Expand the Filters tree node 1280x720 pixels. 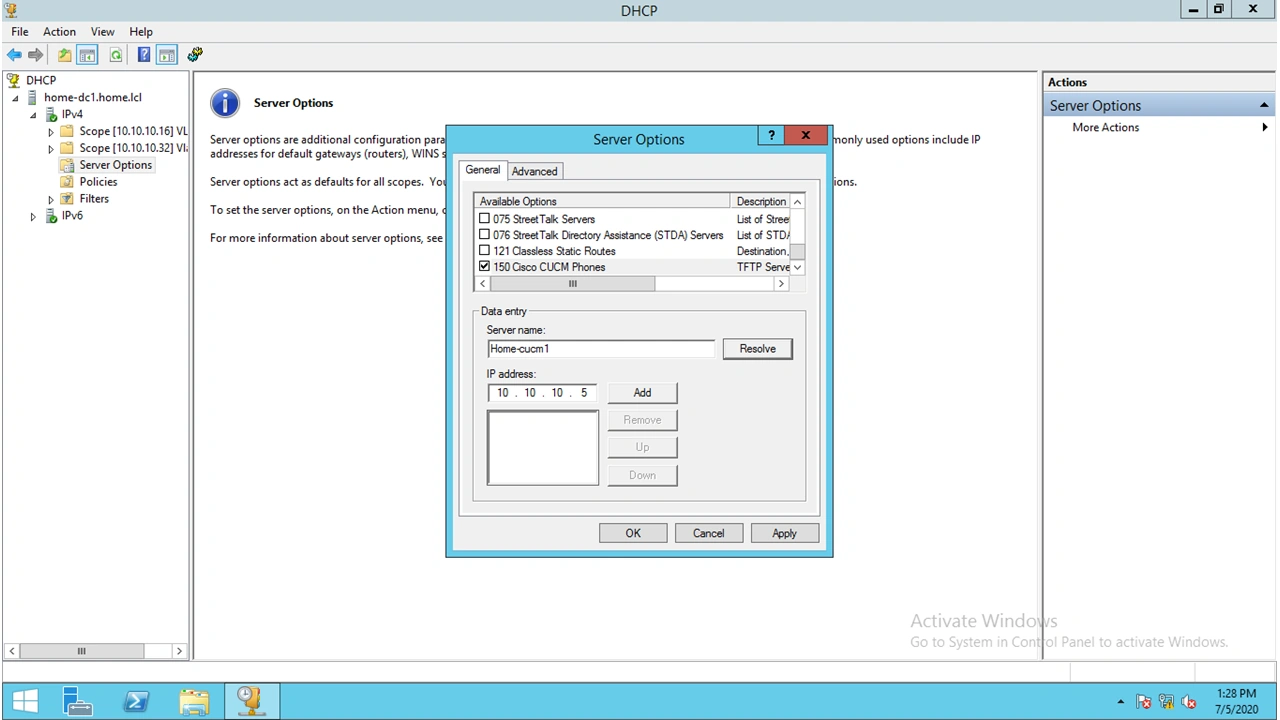(x=51, y=199)
